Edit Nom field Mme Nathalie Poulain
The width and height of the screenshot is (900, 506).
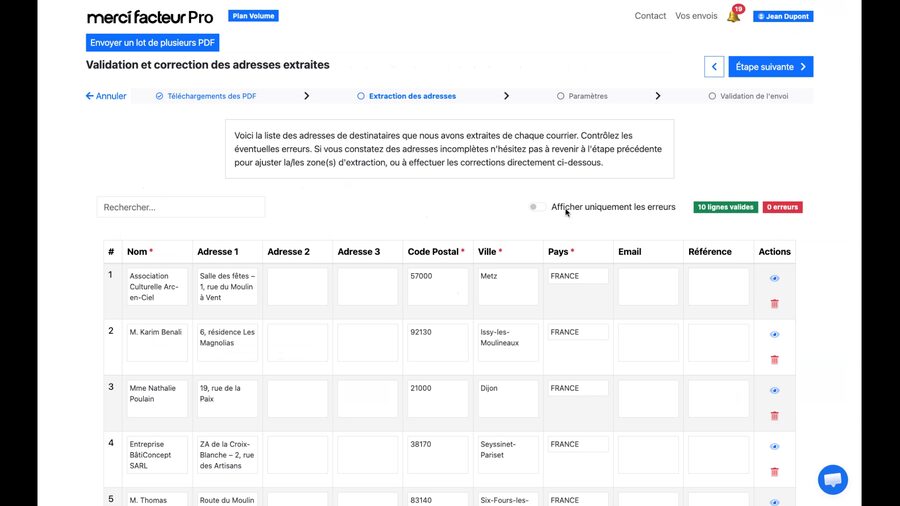coord(157,399)
